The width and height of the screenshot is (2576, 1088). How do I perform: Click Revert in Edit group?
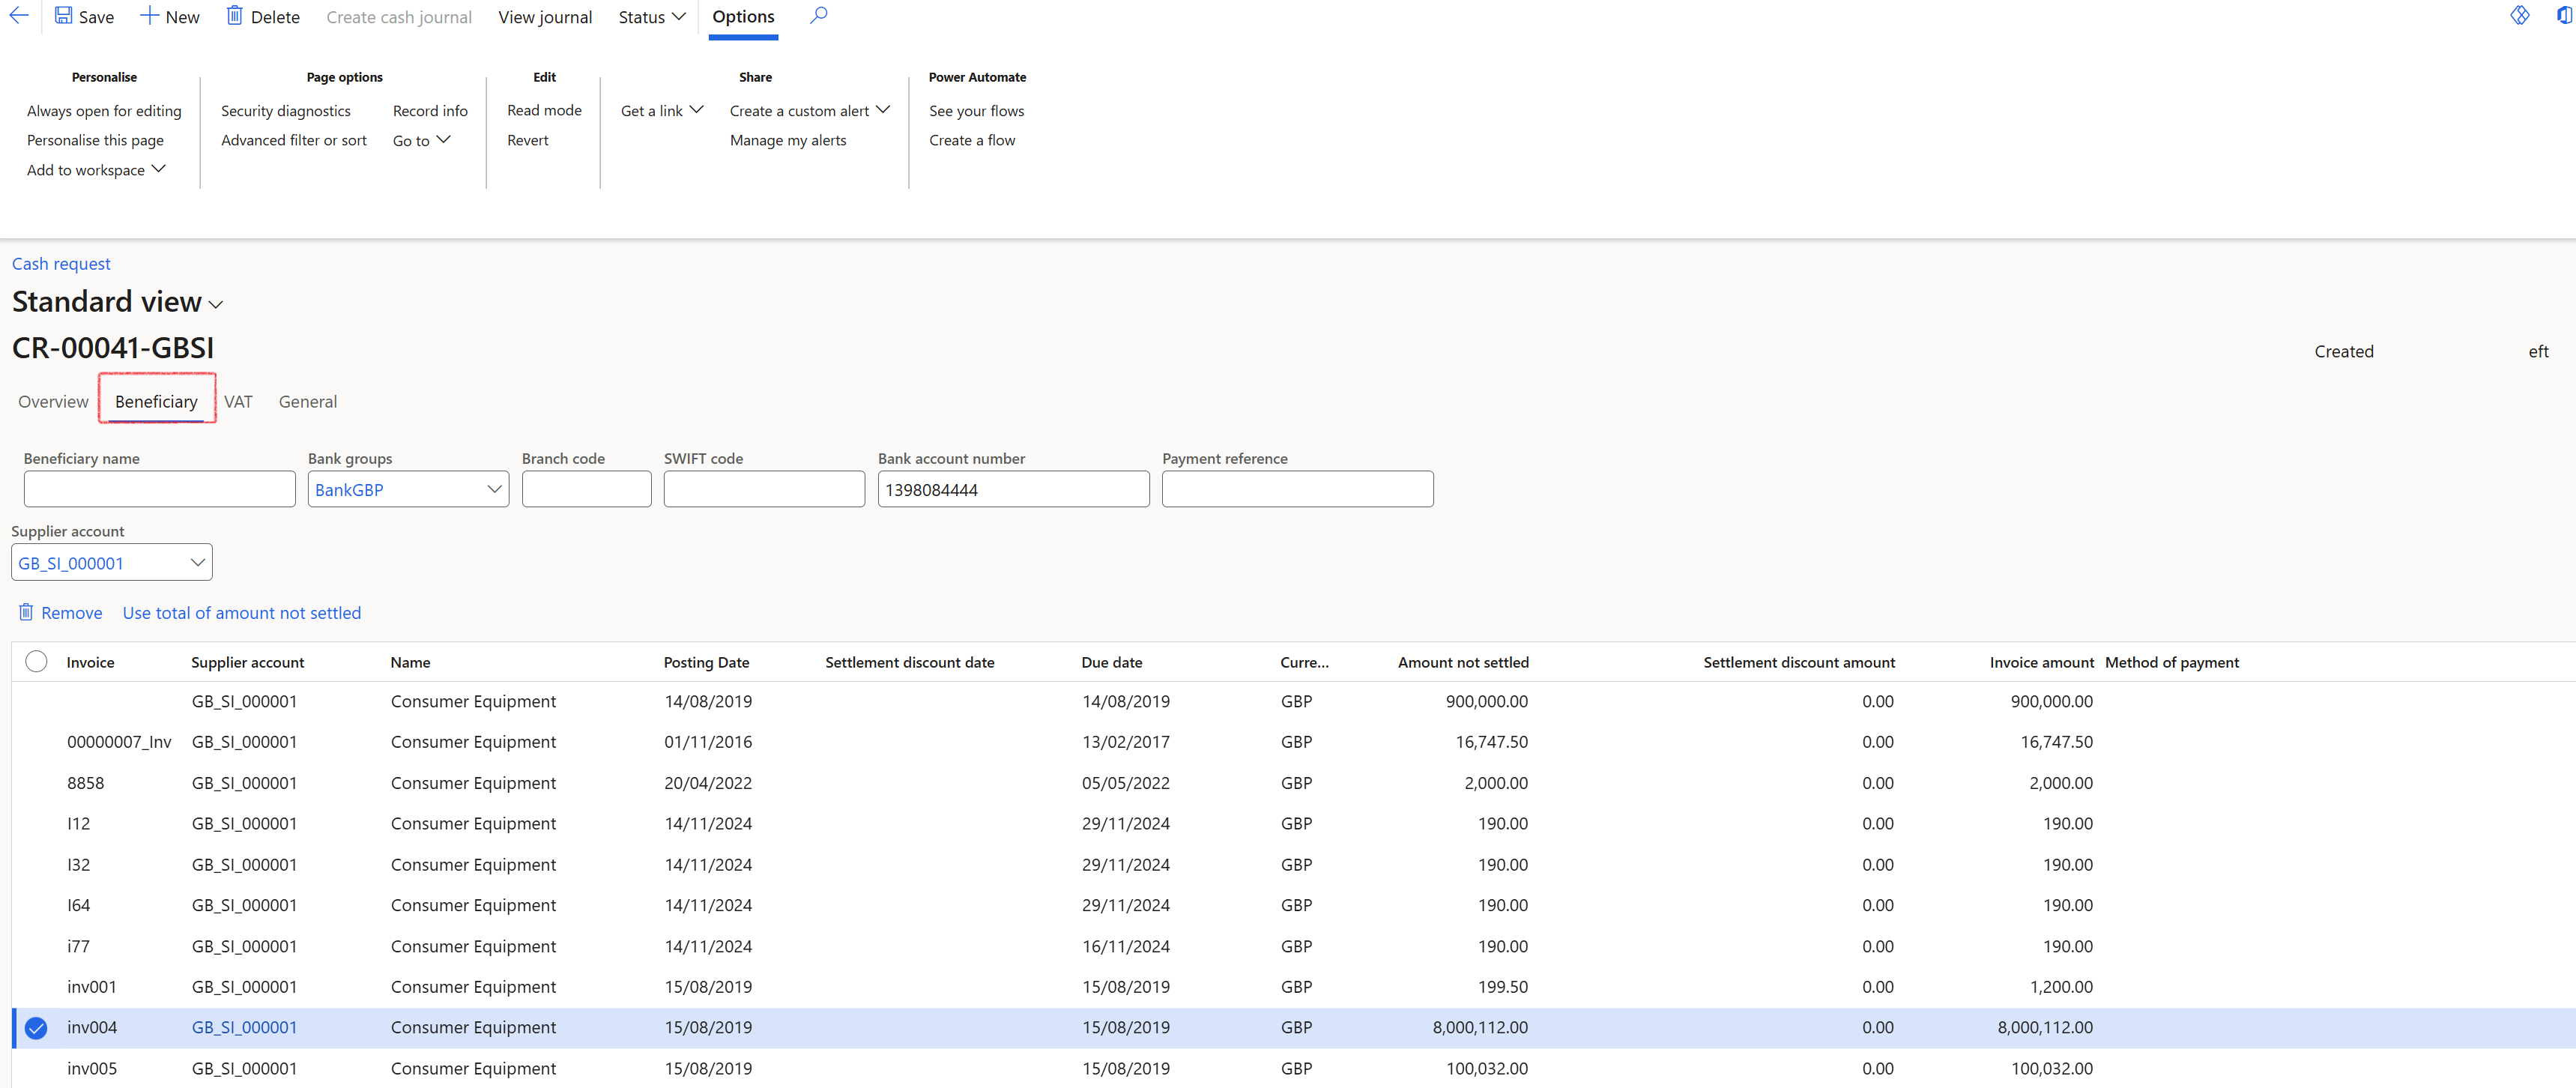click(x=528, y=140)
